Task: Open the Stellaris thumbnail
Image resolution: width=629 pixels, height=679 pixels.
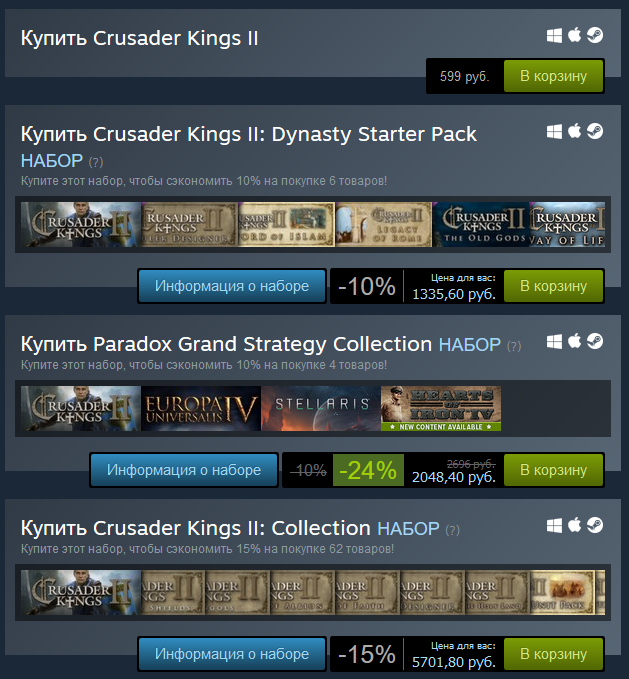Action: pos(321,408)
